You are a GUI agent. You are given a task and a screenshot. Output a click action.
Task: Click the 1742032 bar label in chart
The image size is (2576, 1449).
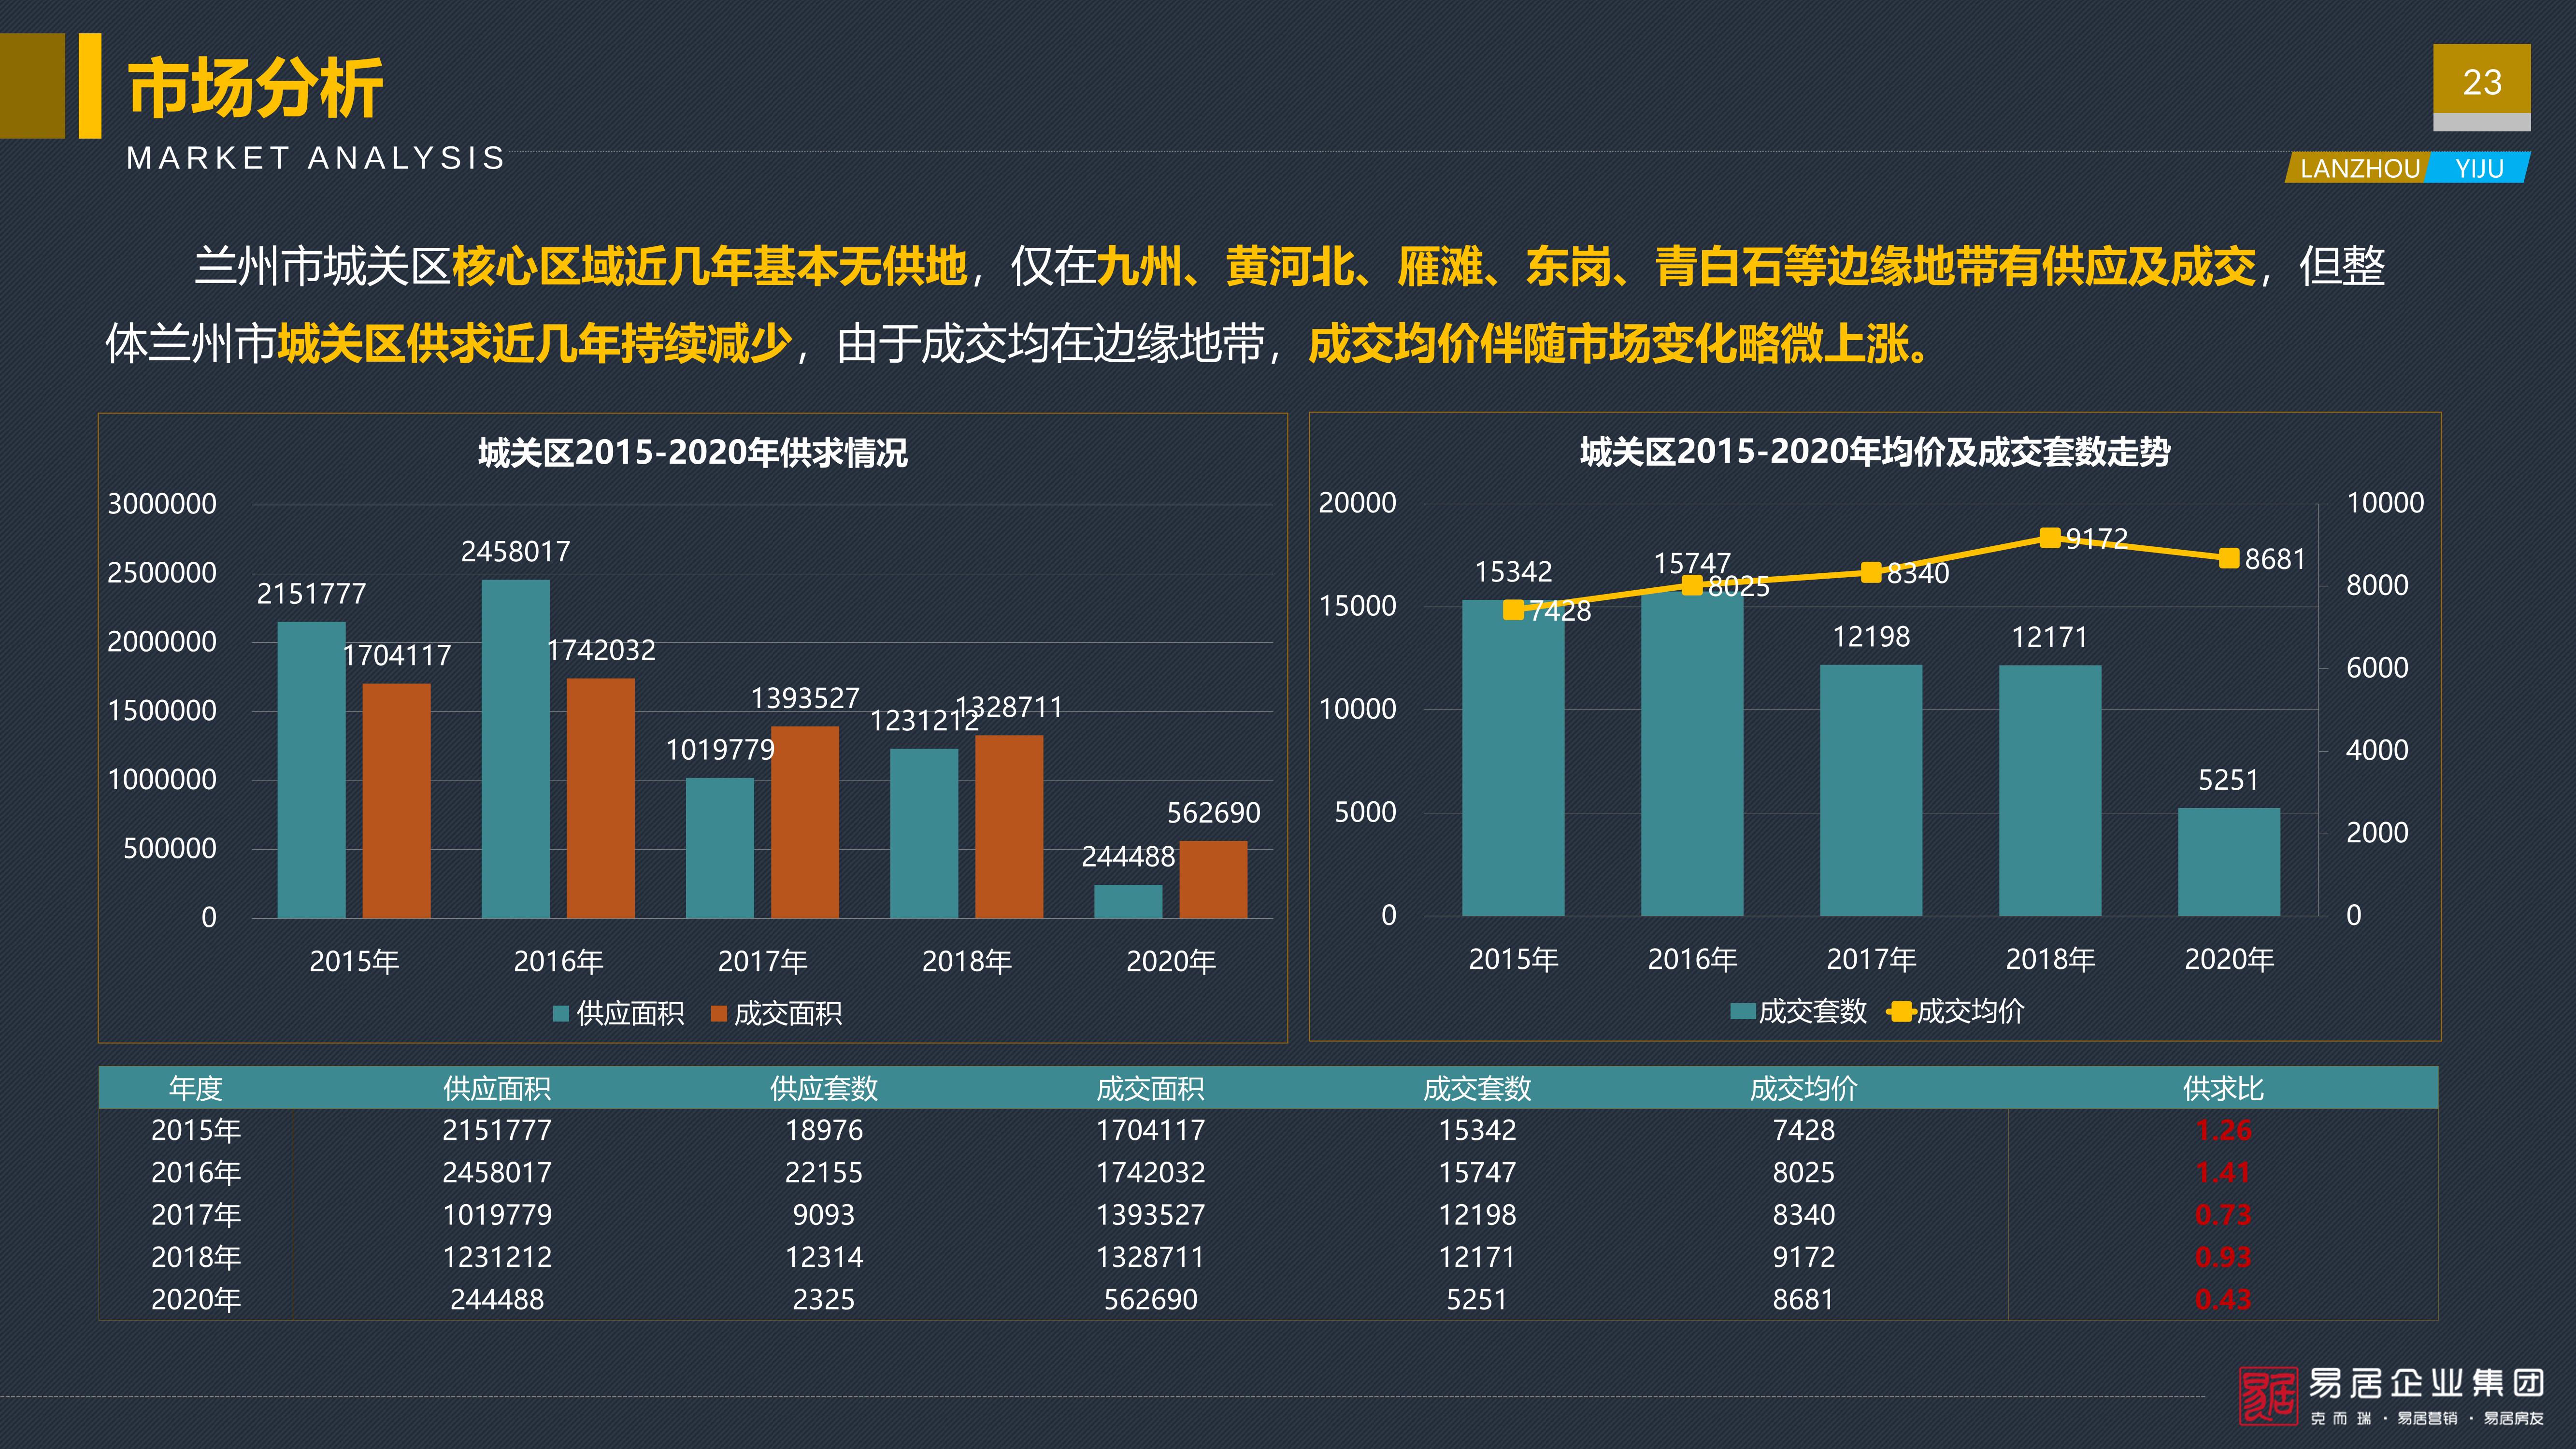click(x=601, y=651)
